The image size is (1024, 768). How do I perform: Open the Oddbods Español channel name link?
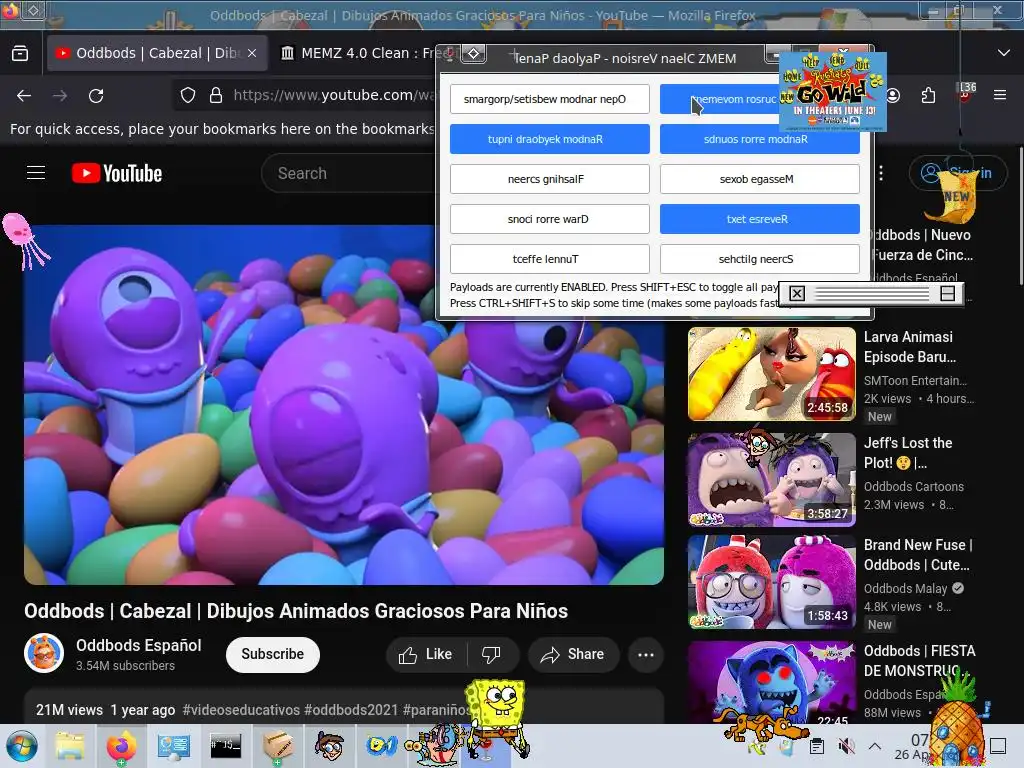138,645
